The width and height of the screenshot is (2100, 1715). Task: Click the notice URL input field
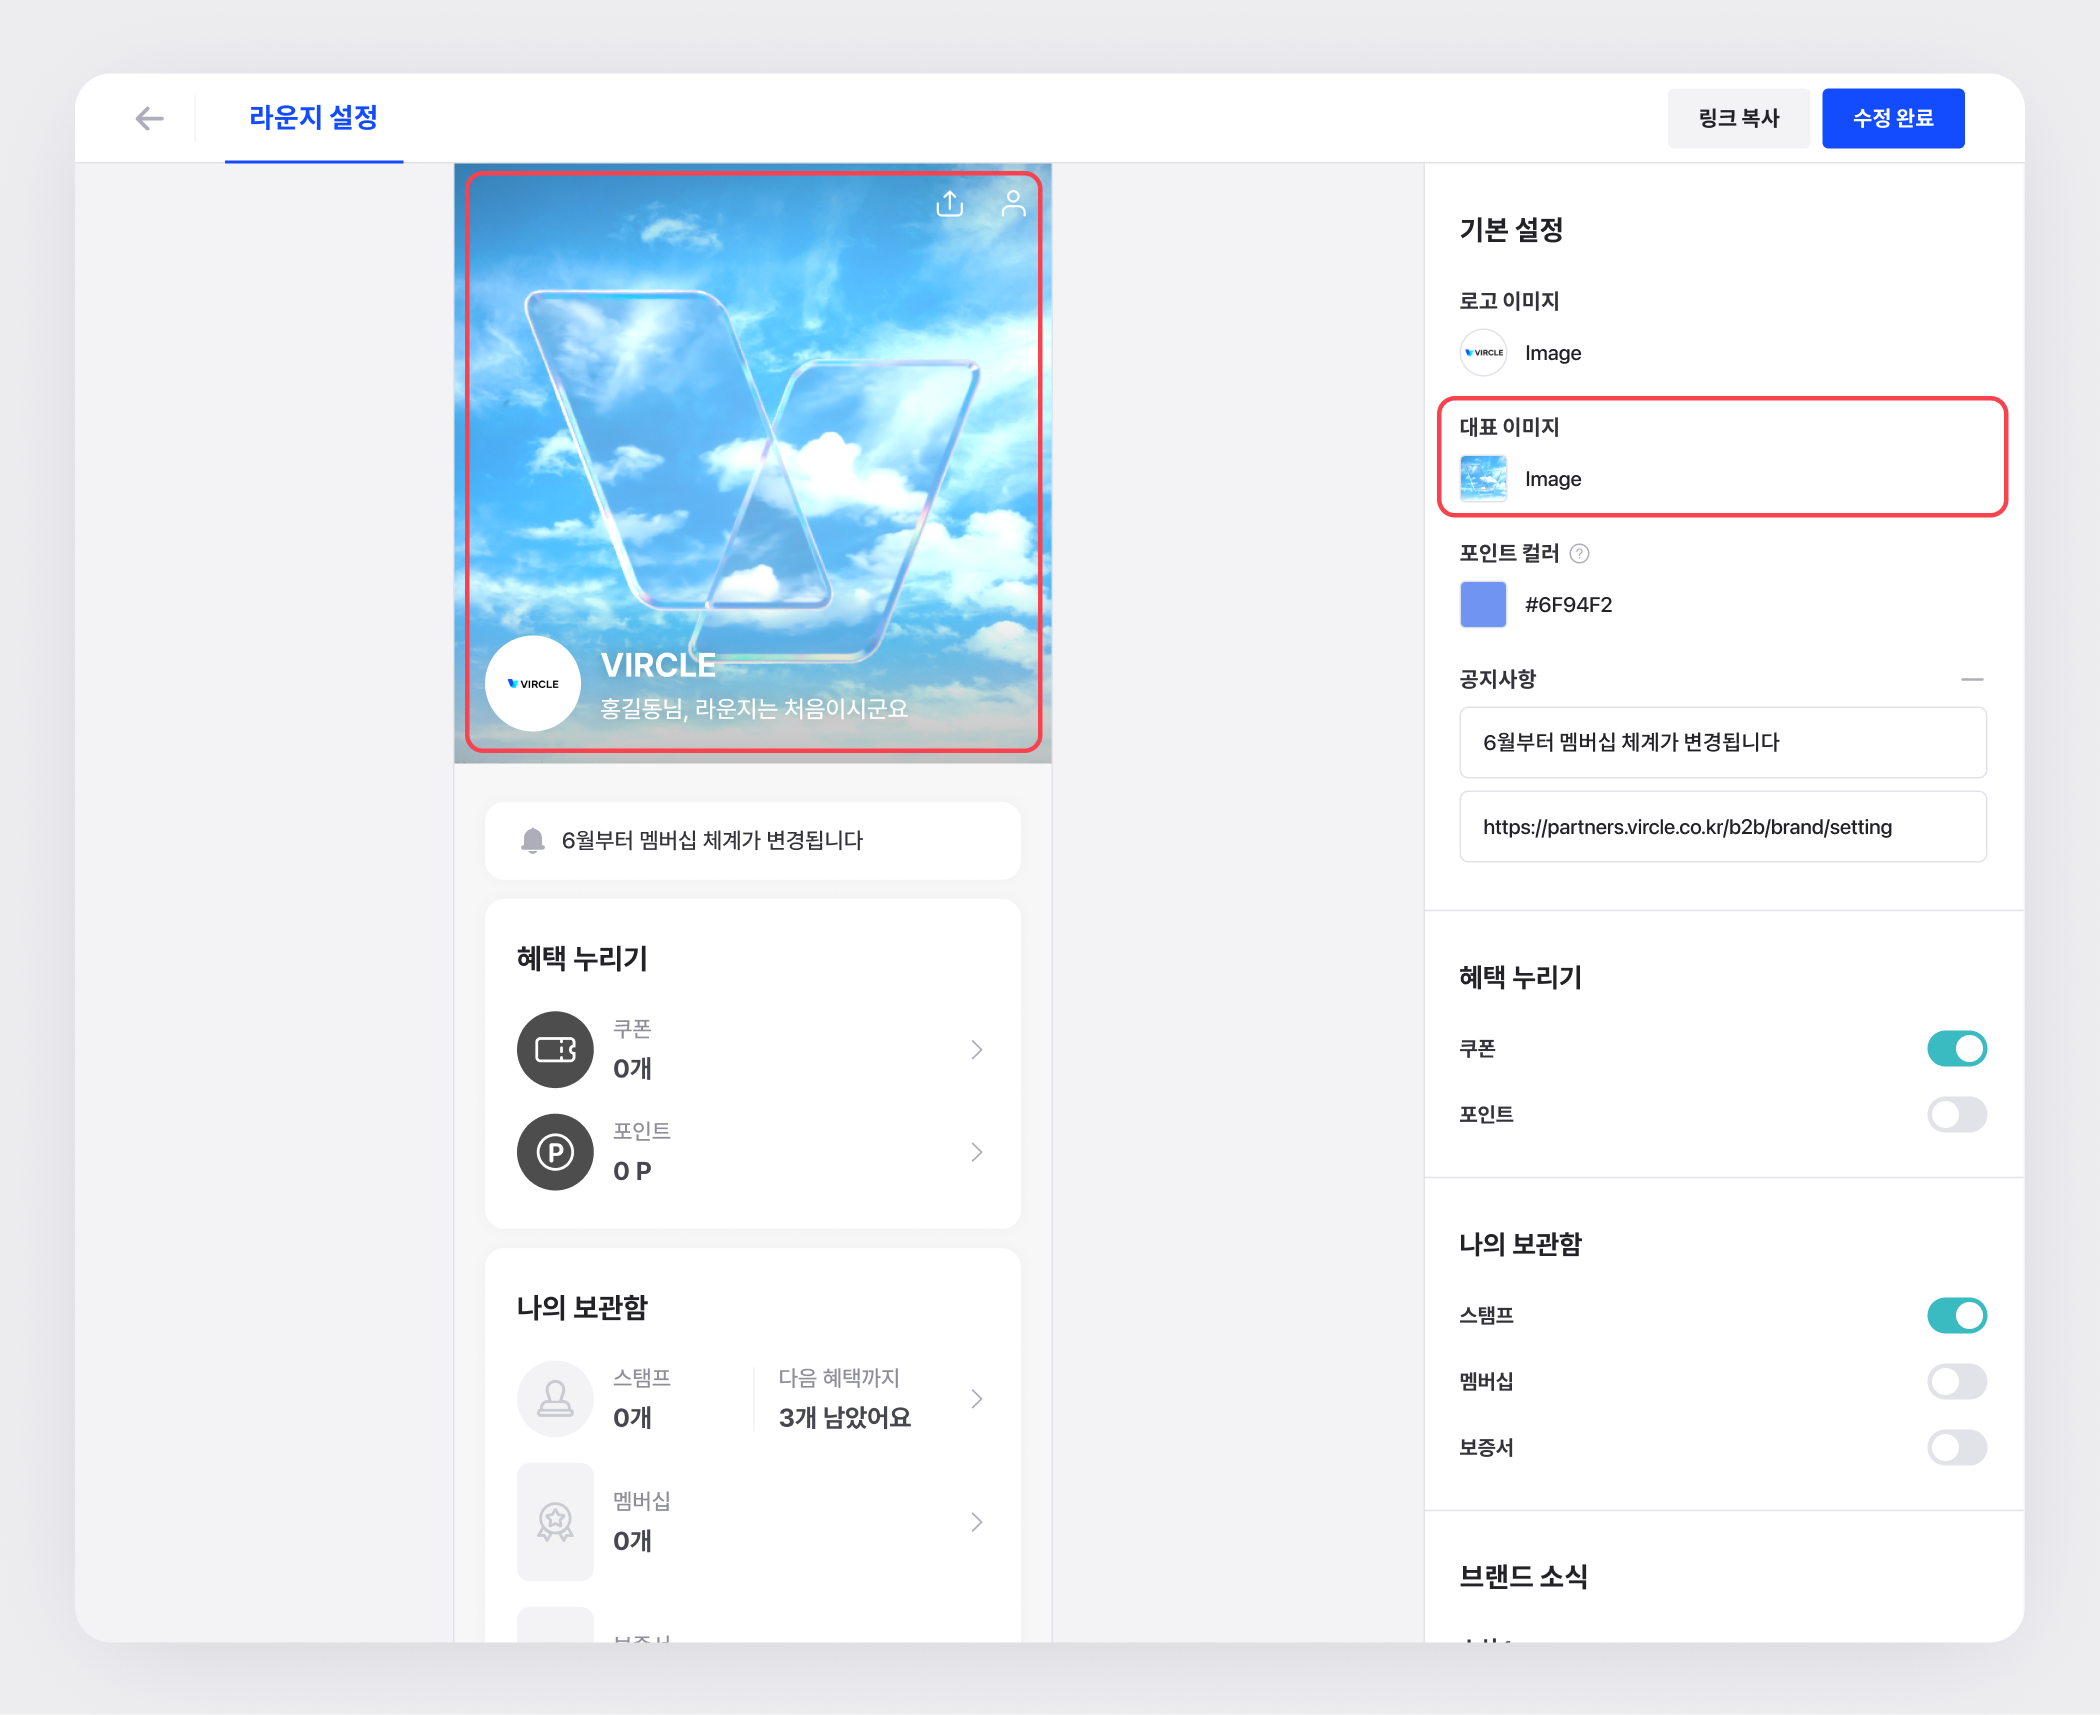[1722, 827]
